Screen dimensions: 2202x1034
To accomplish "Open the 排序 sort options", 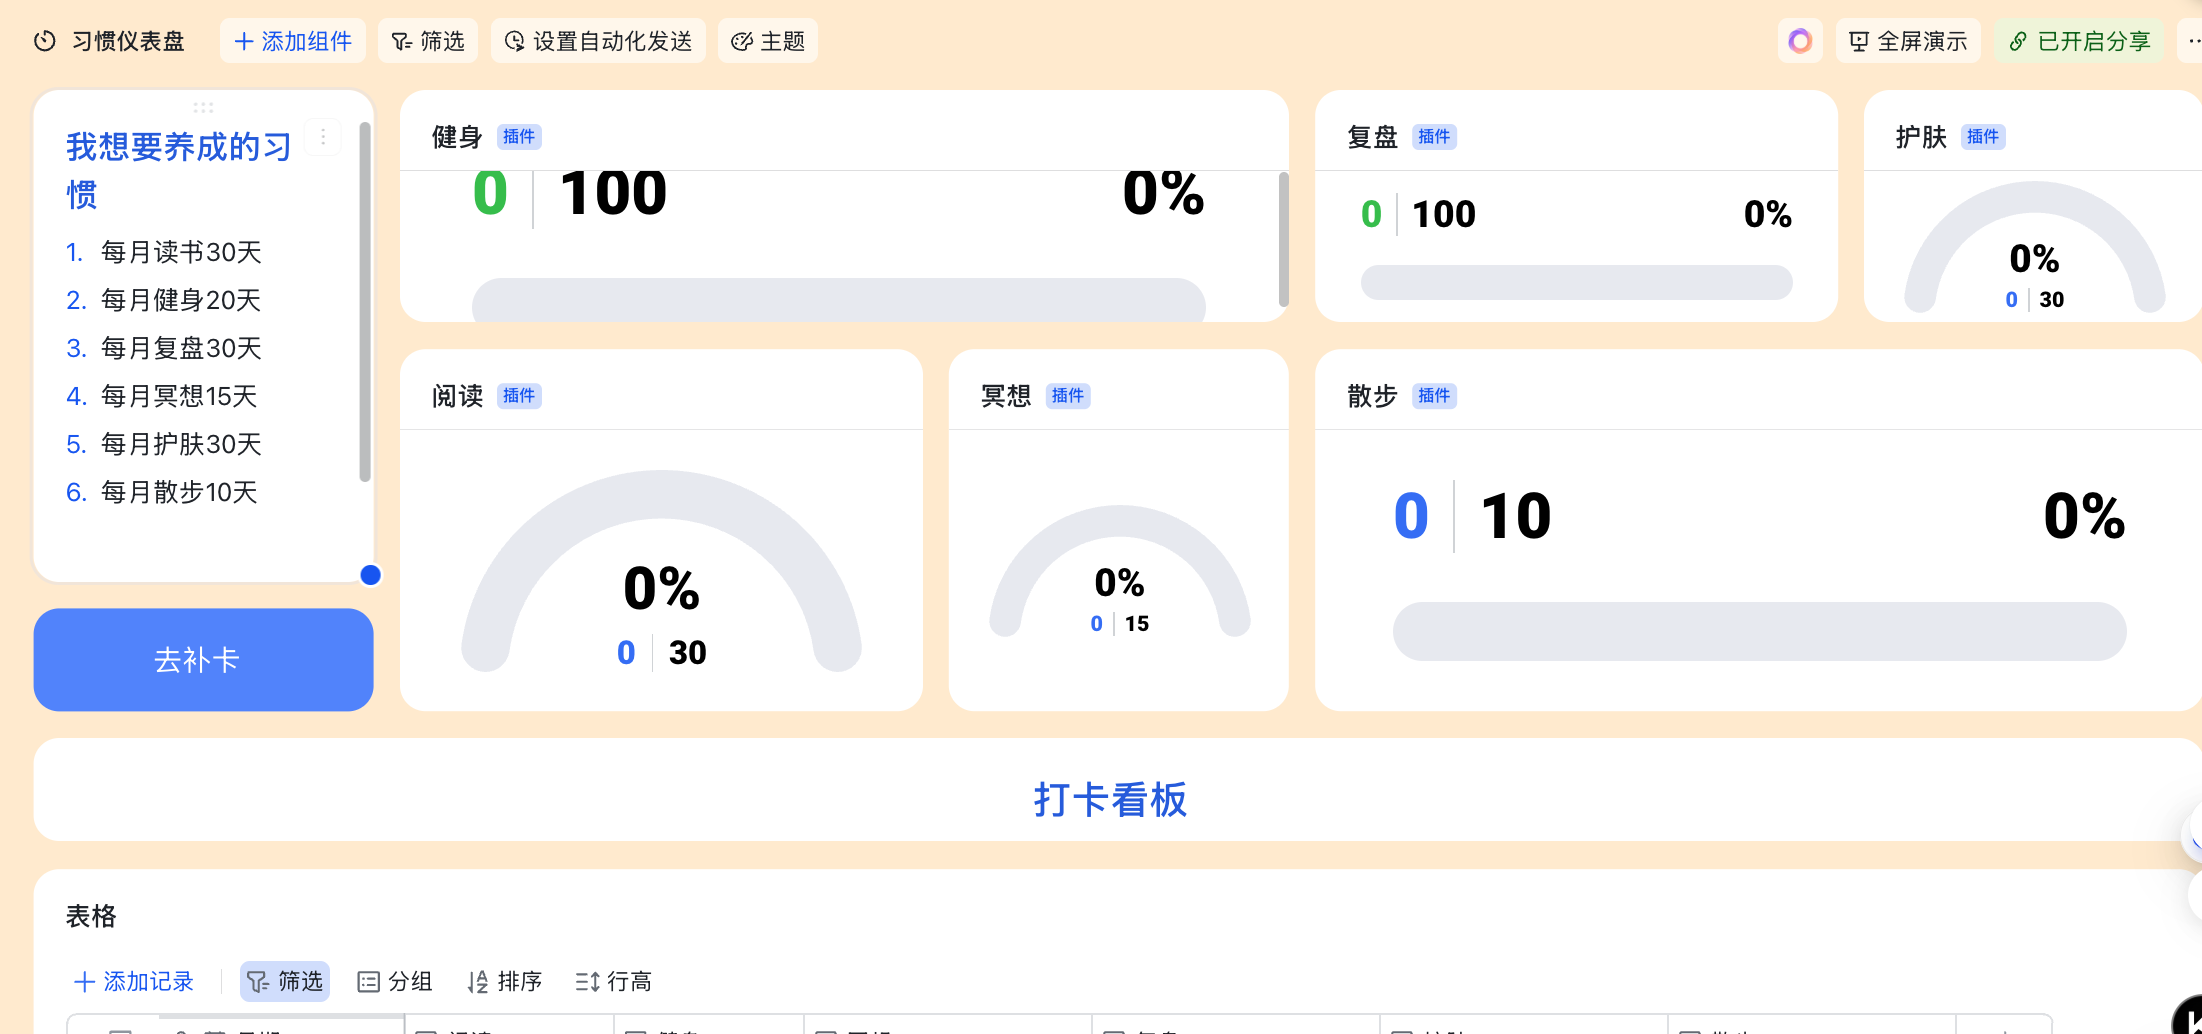I will (x=505, y=982).
